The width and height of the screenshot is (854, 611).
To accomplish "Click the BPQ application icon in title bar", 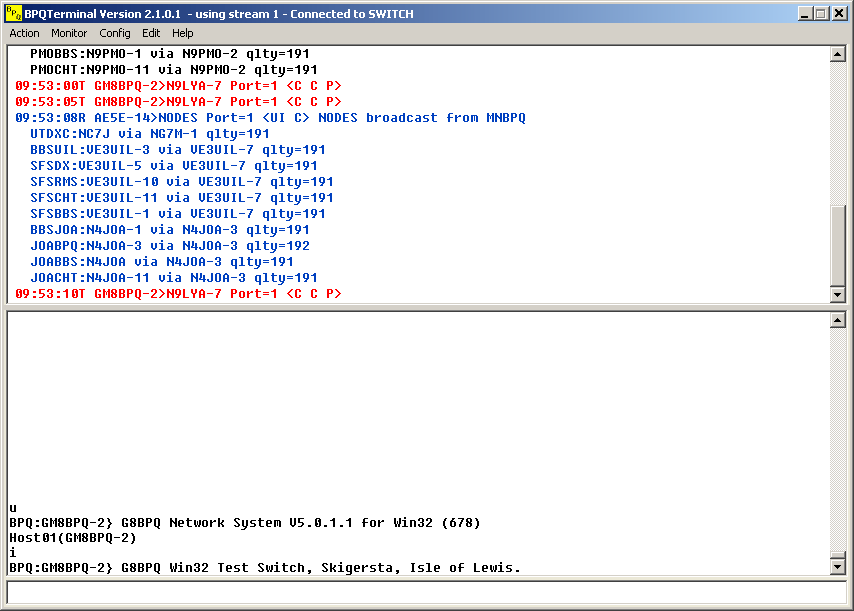I will [x=13, y=13].
